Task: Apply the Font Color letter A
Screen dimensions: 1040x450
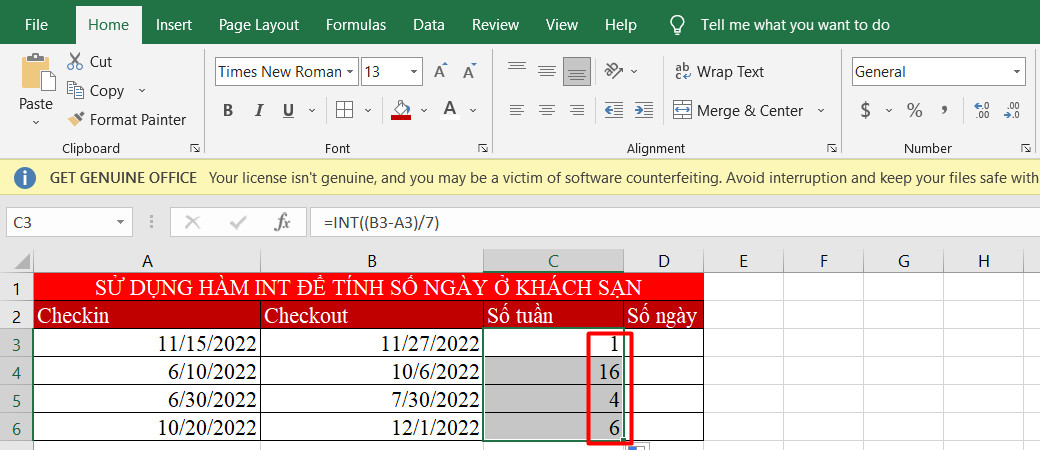Action: point(450,110)
